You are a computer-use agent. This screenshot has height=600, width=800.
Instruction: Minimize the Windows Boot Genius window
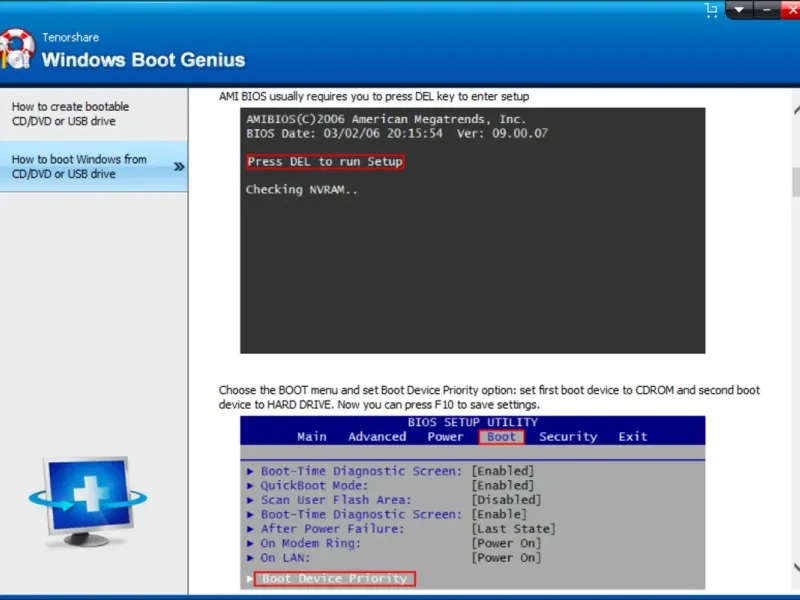766,10
